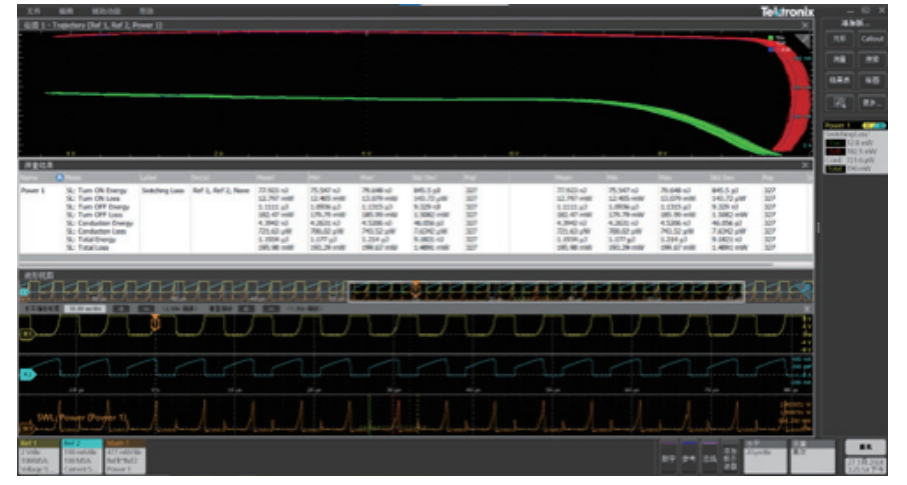
Task: Click the trigger position marker on waveform
Action: pyautogui.click(x=155, y=321)
